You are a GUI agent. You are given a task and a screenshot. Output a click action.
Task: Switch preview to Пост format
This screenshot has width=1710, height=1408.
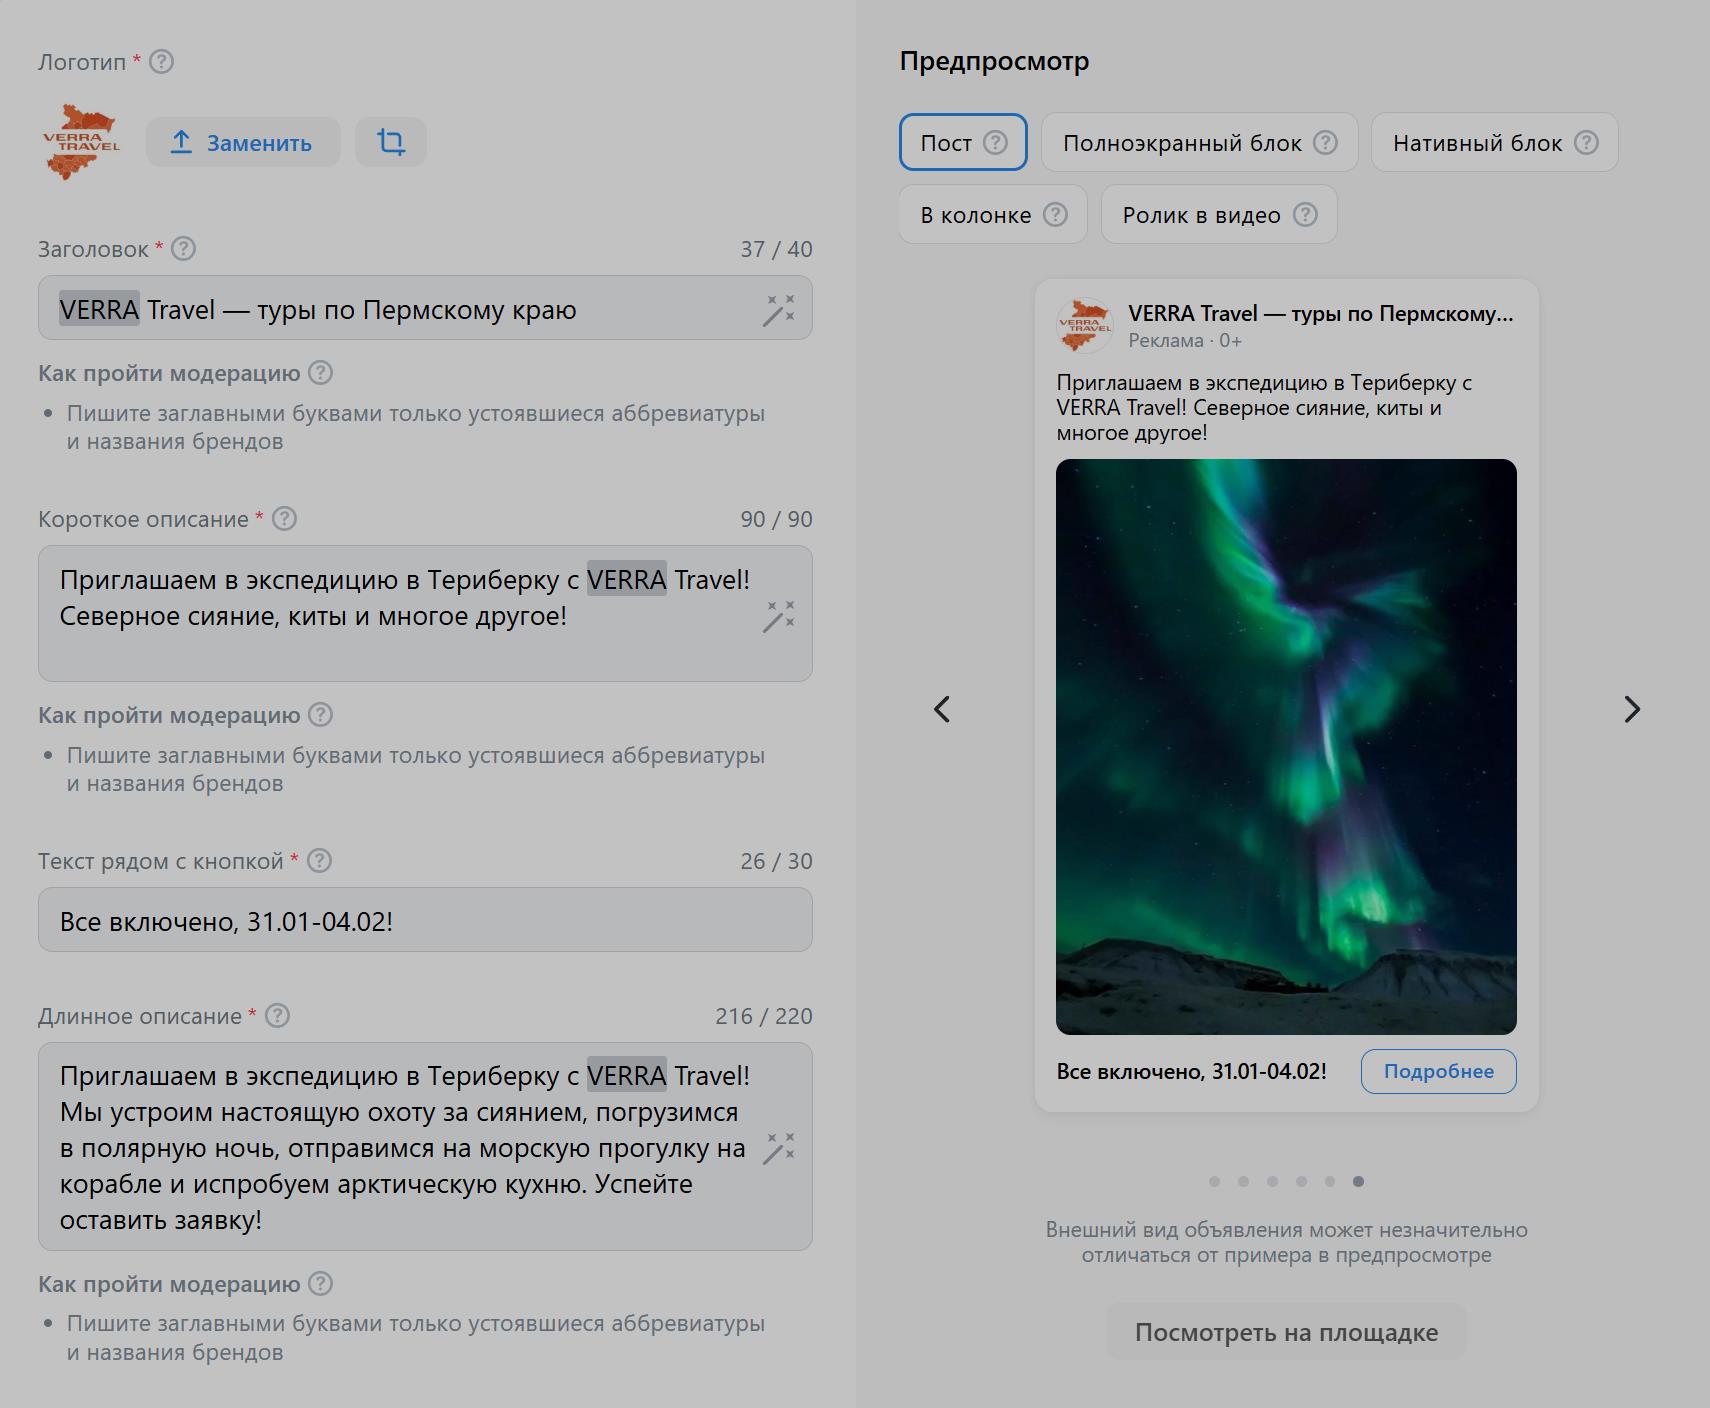(x=963, y=142)
